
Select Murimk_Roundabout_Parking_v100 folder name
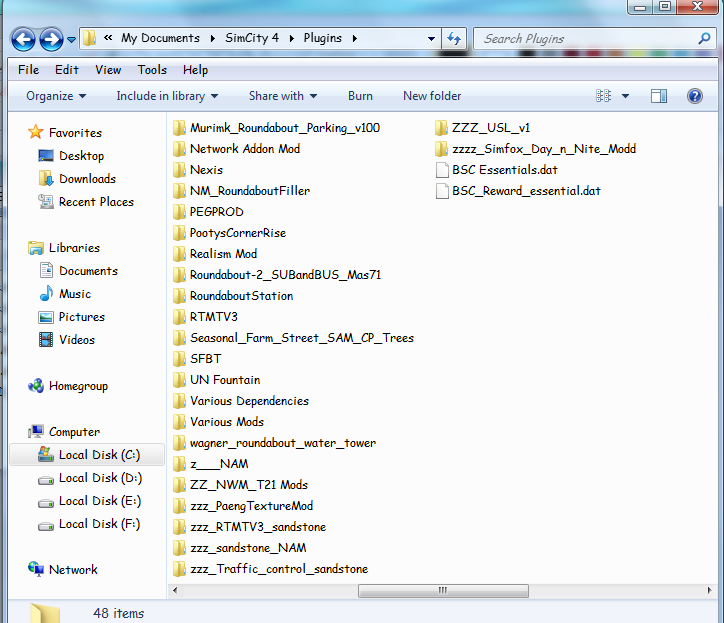click(x=285, y=128)
